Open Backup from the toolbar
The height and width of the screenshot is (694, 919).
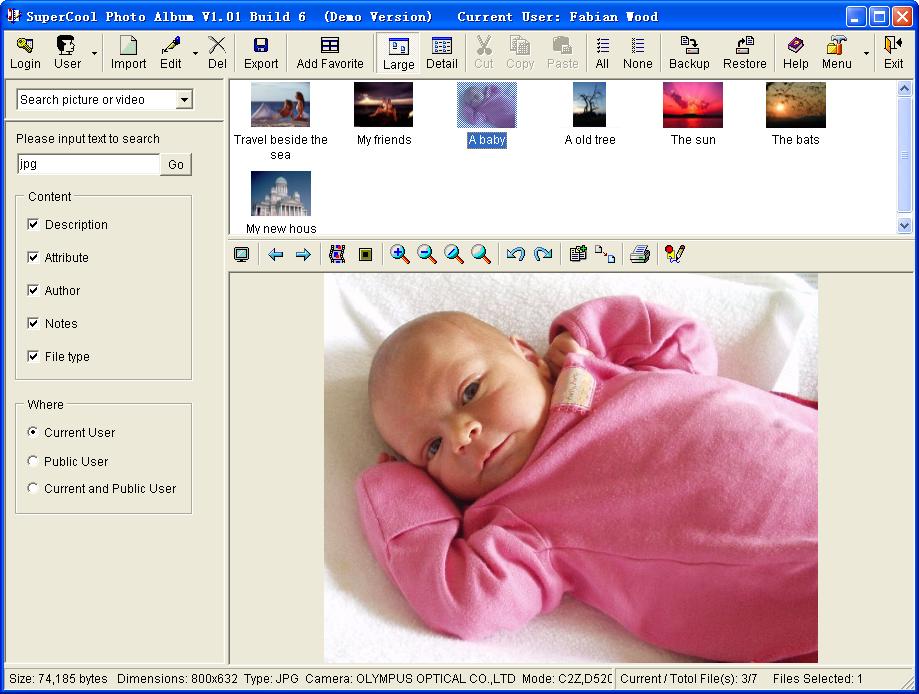tap(689, 52)
